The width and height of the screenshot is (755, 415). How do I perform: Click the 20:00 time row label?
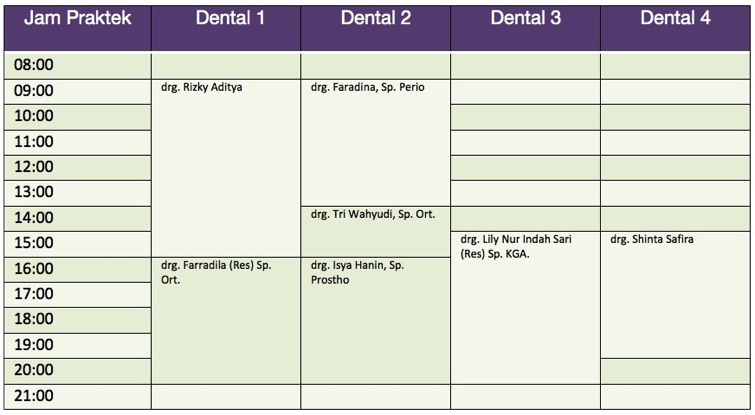35,371
